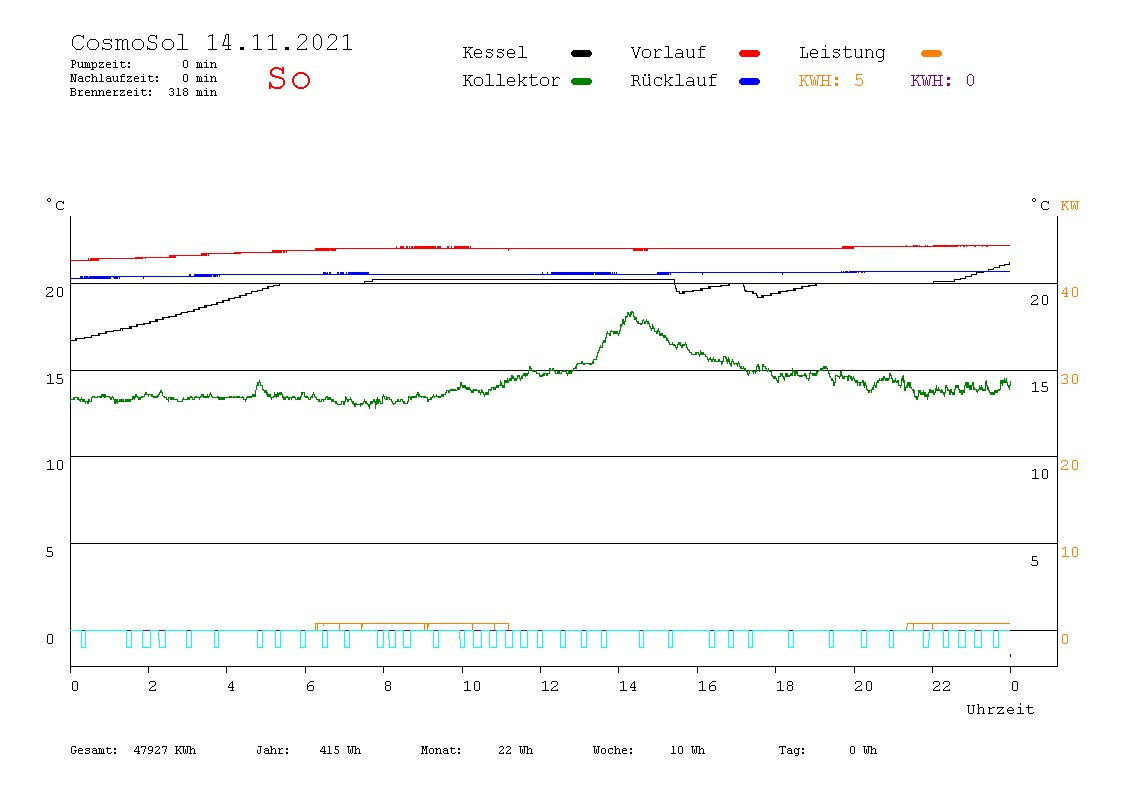Image resolution: width=1148 pixels, height=812 pixels.
Task: Click the 'Leistung' legend label
Action: coord(842,53)
